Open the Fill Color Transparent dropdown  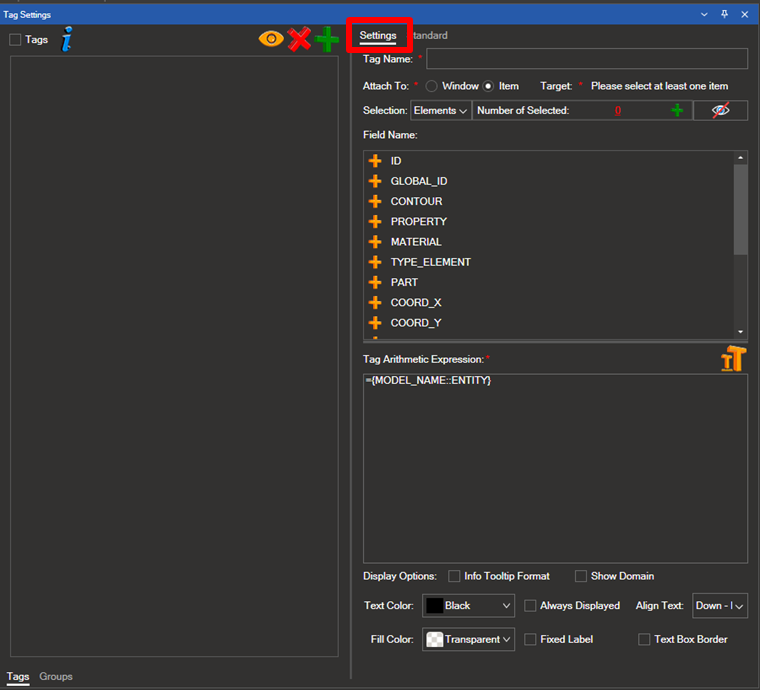pos(469,639)
